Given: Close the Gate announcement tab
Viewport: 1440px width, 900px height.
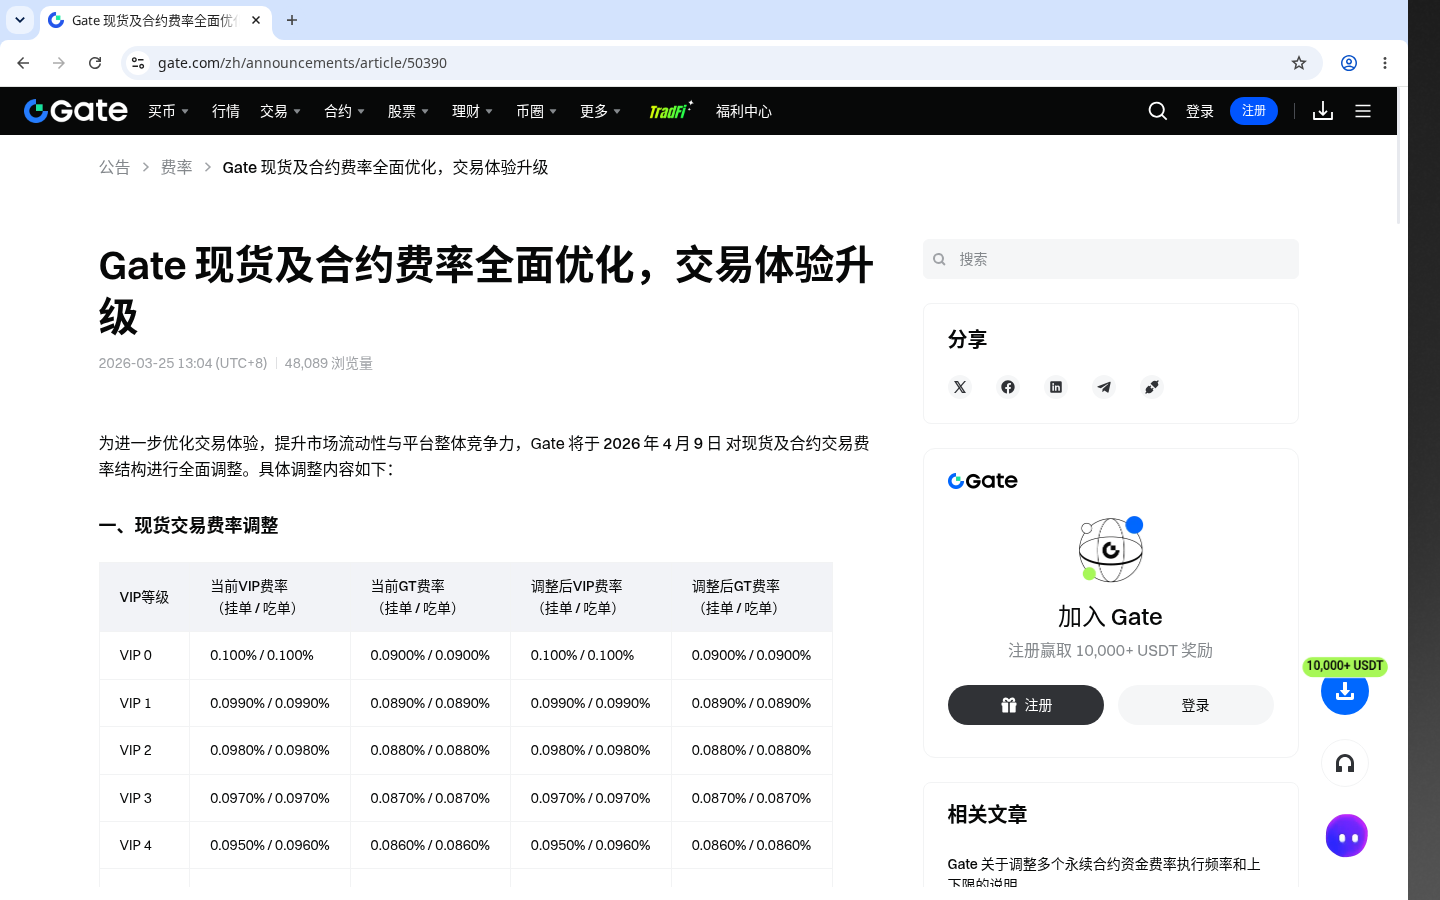Looking at the screenshot, I should pyautogui.click(x=256, y=20).
